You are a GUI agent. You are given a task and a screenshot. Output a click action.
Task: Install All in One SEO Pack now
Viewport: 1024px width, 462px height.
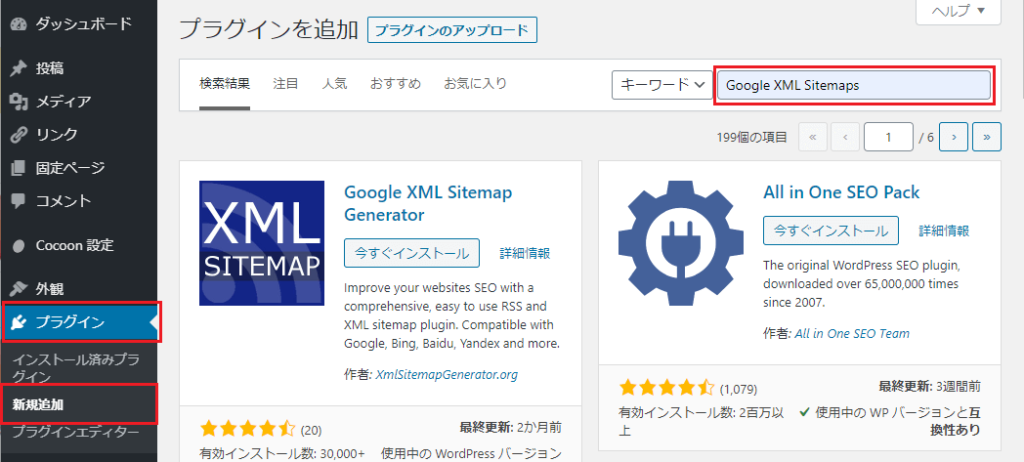click(831, 230)
